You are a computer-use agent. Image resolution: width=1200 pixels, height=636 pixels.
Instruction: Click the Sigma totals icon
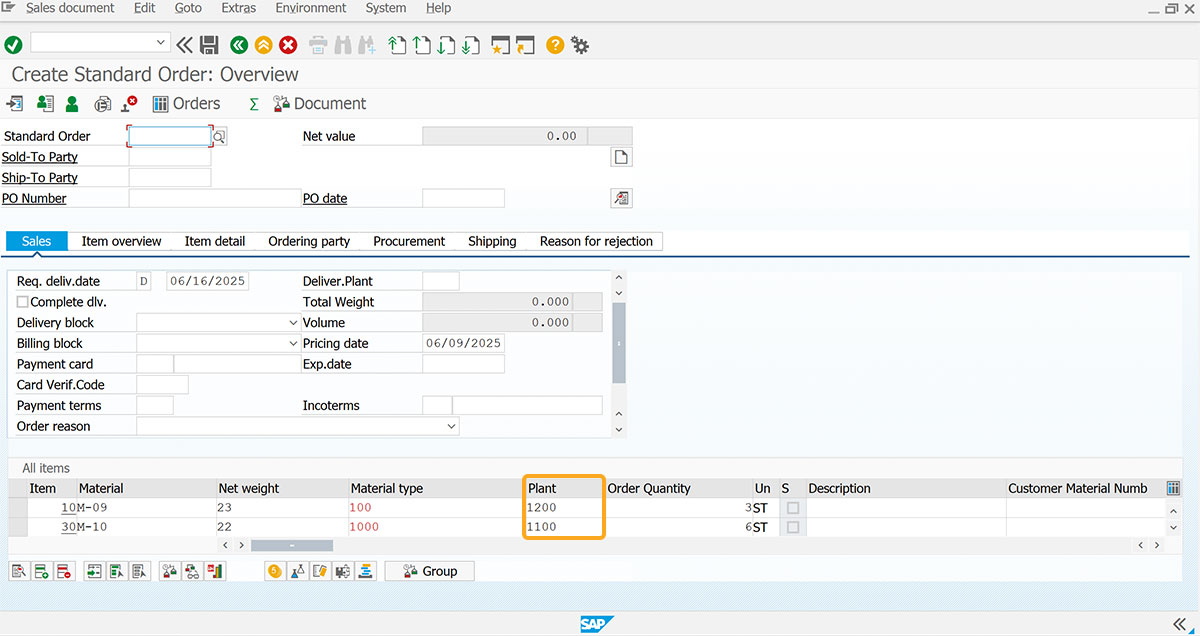pyautogui.click(x=253, y=104)
